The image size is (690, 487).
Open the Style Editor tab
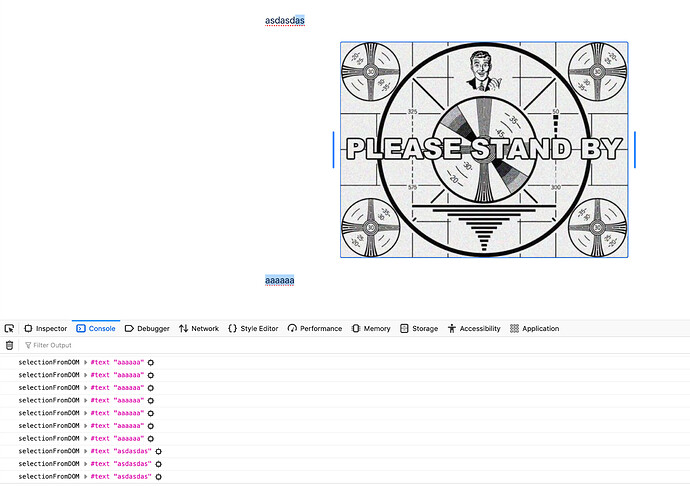point(253,329)
